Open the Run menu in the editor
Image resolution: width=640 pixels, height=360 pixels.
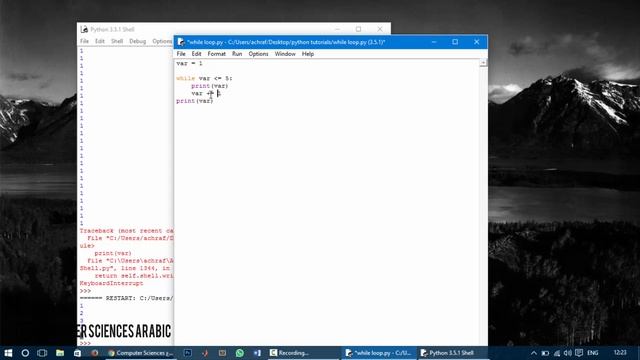tap(237, 54)
